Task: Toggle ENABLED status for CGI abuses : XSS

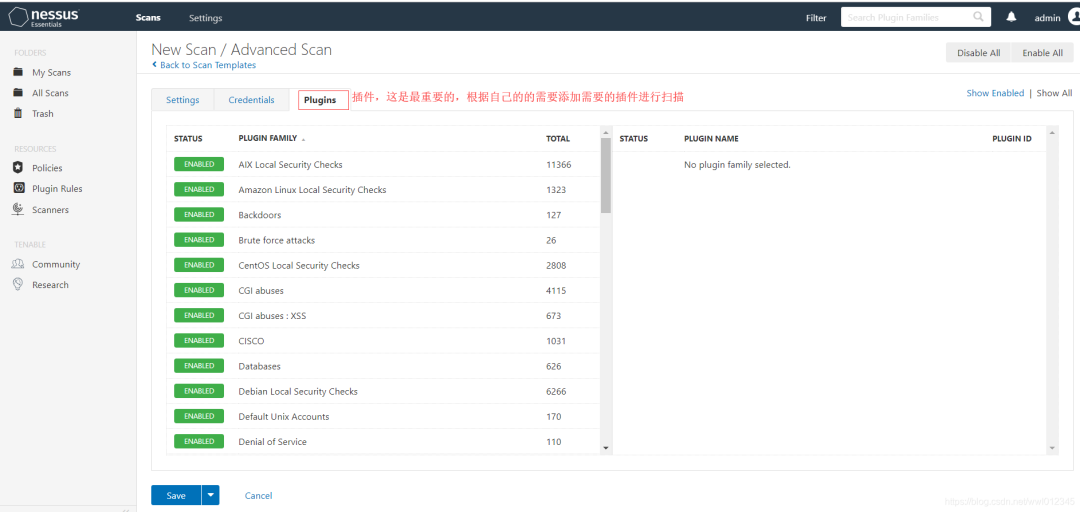Action: coord(199,315)
